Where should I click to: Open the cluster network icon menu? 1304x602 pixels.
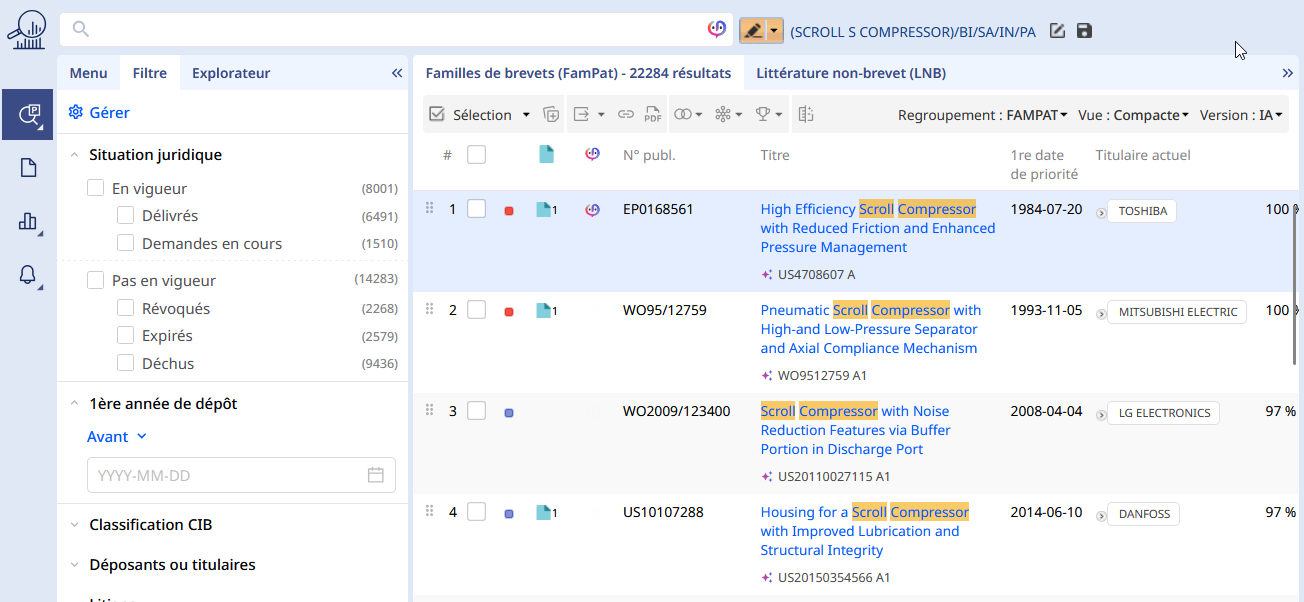pos(728,115)
